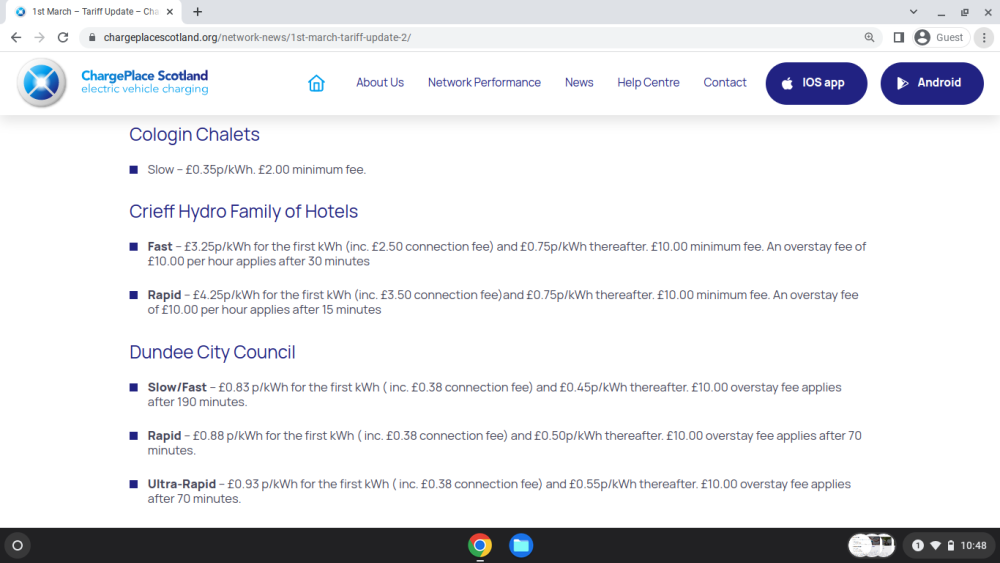Image resolution: width=1000 pixels, height=563 pixels.
Task: Reload the tariff update page
Action: pyautogui.click(x=62, y=38)
